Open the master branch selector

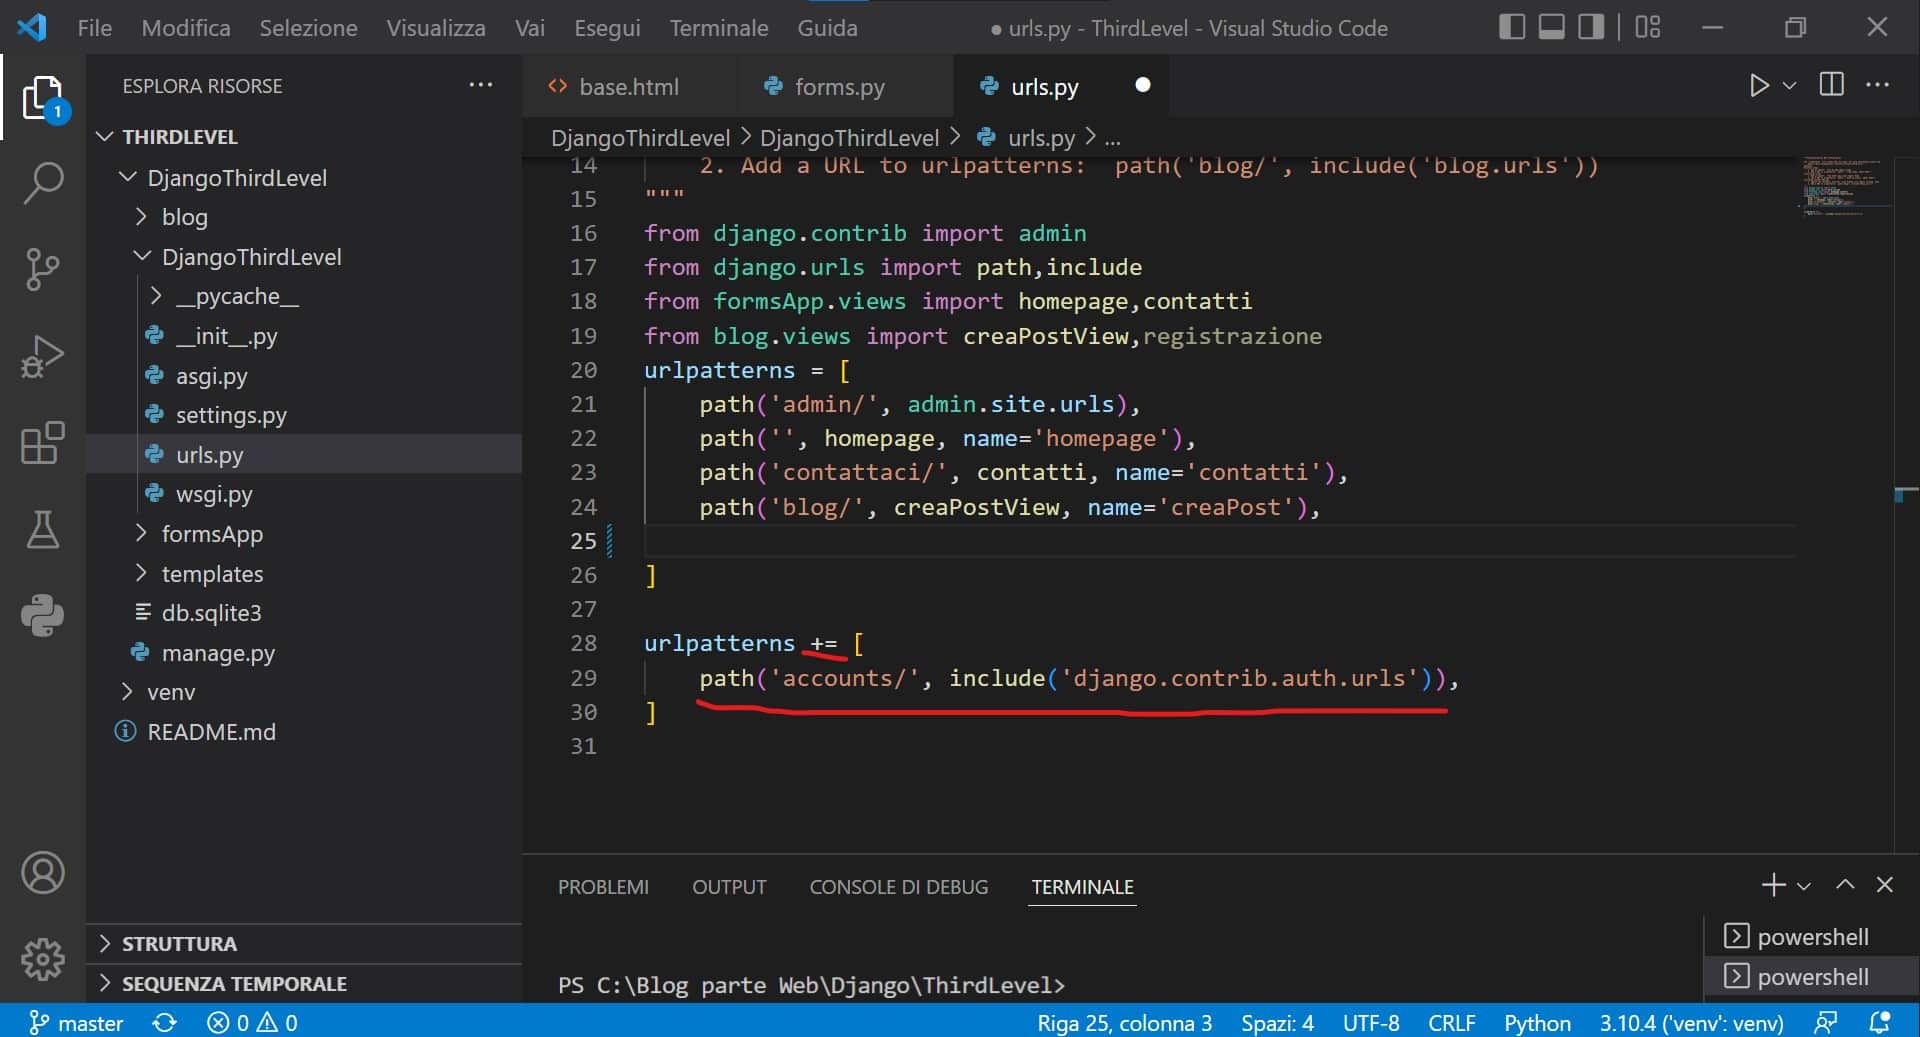click(x=76, y=1022)
